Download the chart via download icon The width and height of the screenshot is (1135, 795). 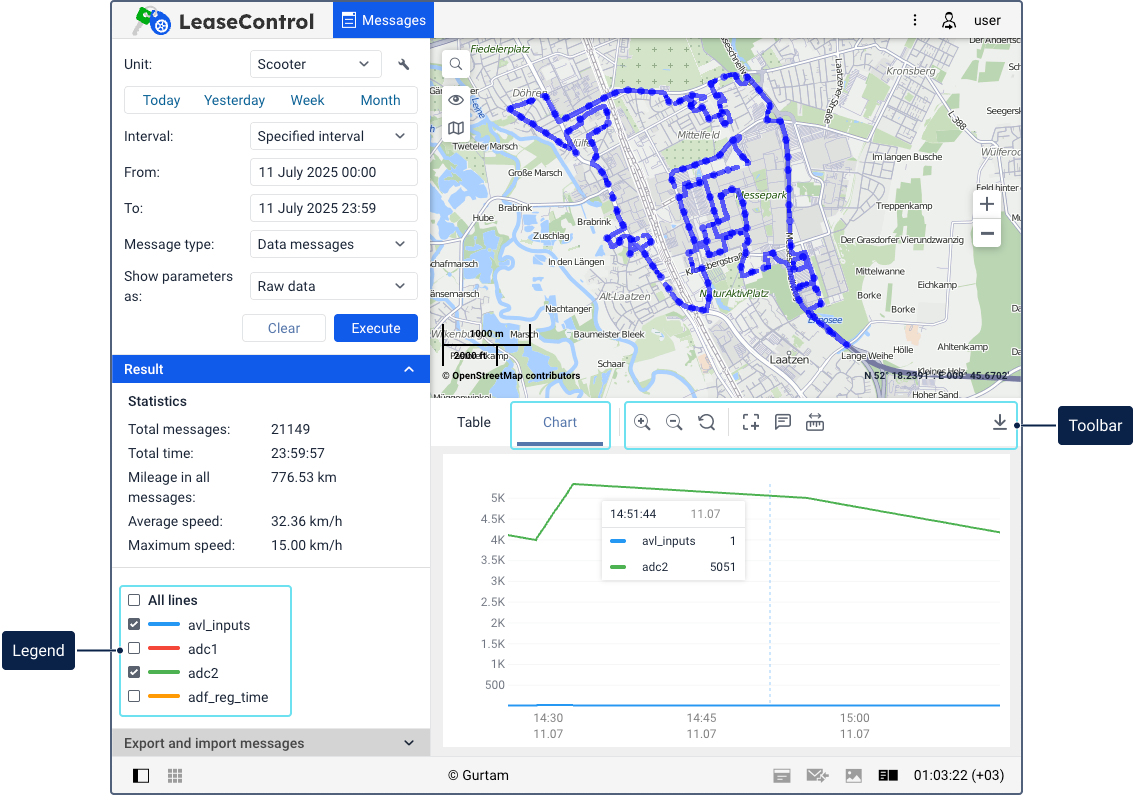coord(1000,422)
